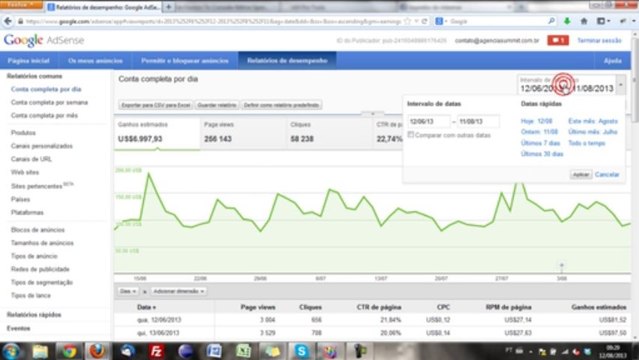639x360 pixels.
Task: Click the red AdSense notifications badge
Action: click(558, 40)
